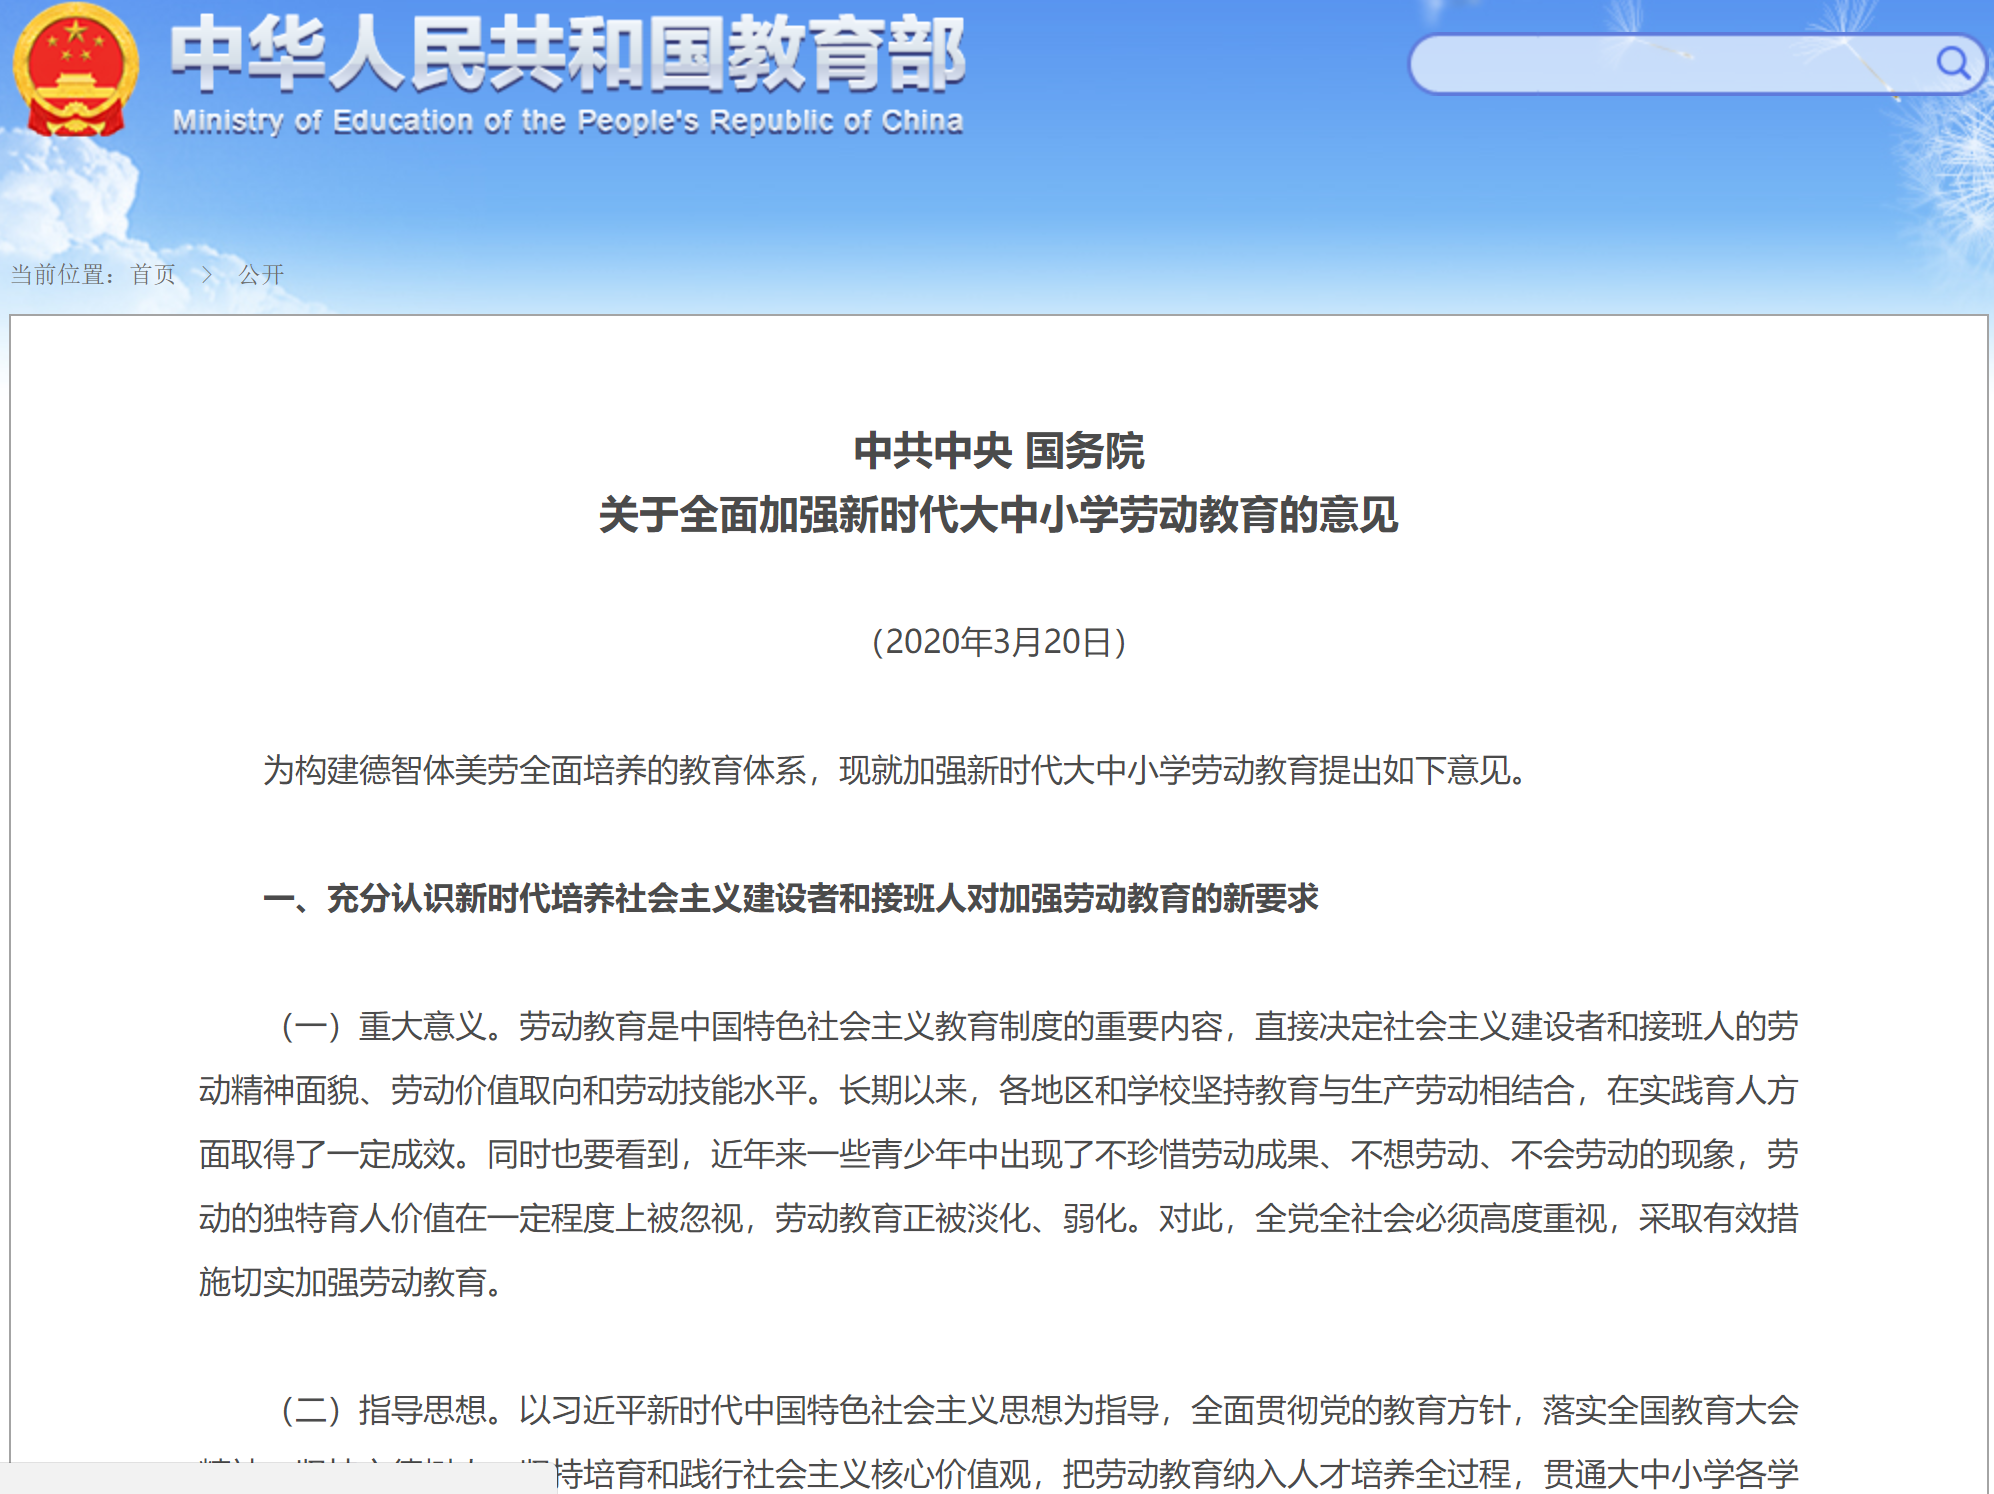Open the 公开 breadcrumb link
This screenshot has width=1994, height=1494.
tap(261, 274)
